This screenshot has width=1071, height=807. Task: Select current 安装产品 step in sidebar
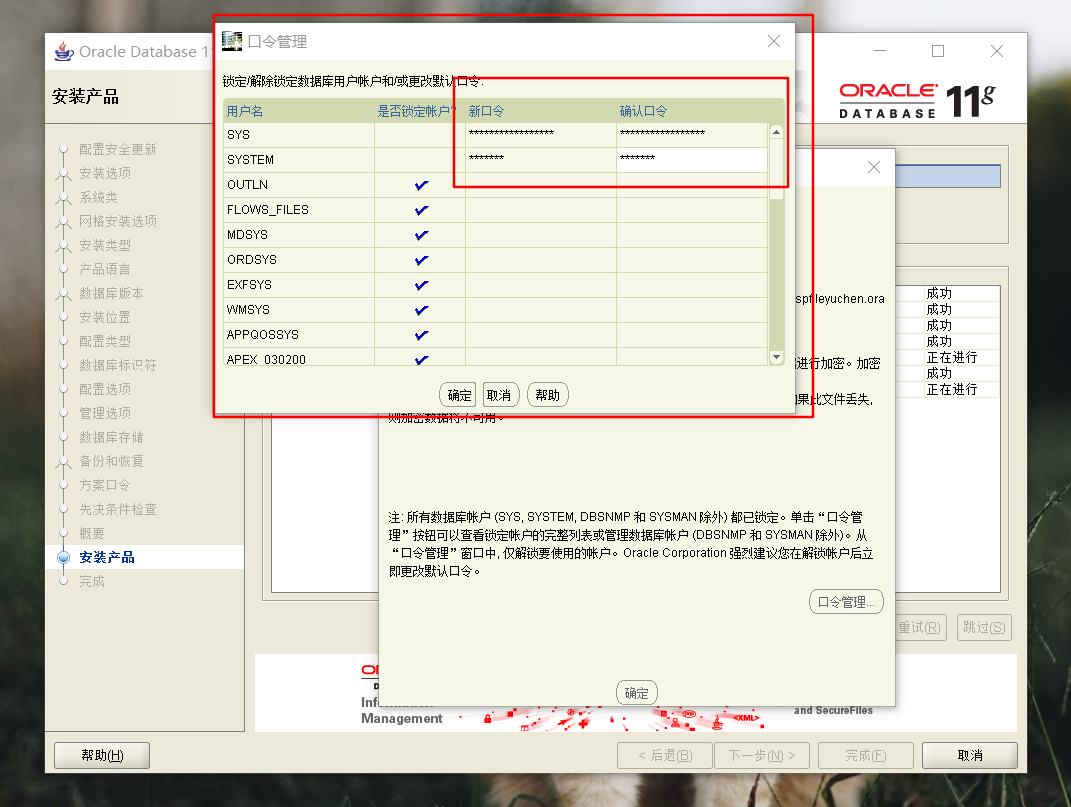(x=107, y=557)
